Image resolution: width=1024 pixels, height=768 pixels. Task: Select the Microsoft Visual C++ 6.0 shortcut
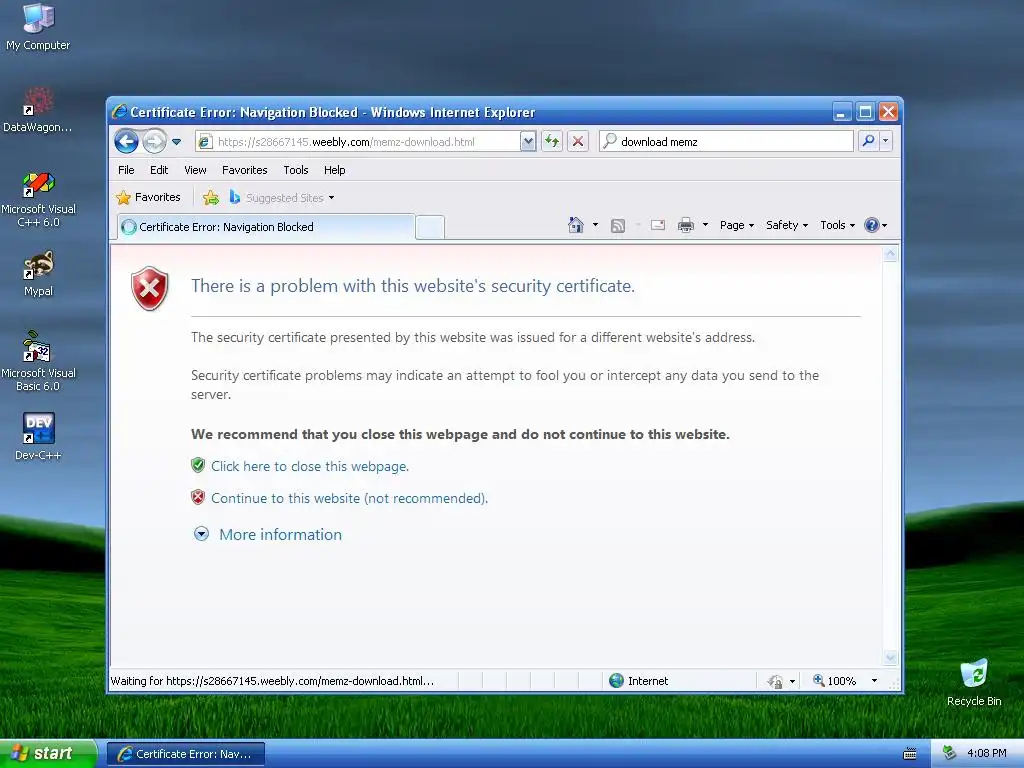[x=38, y=199]
